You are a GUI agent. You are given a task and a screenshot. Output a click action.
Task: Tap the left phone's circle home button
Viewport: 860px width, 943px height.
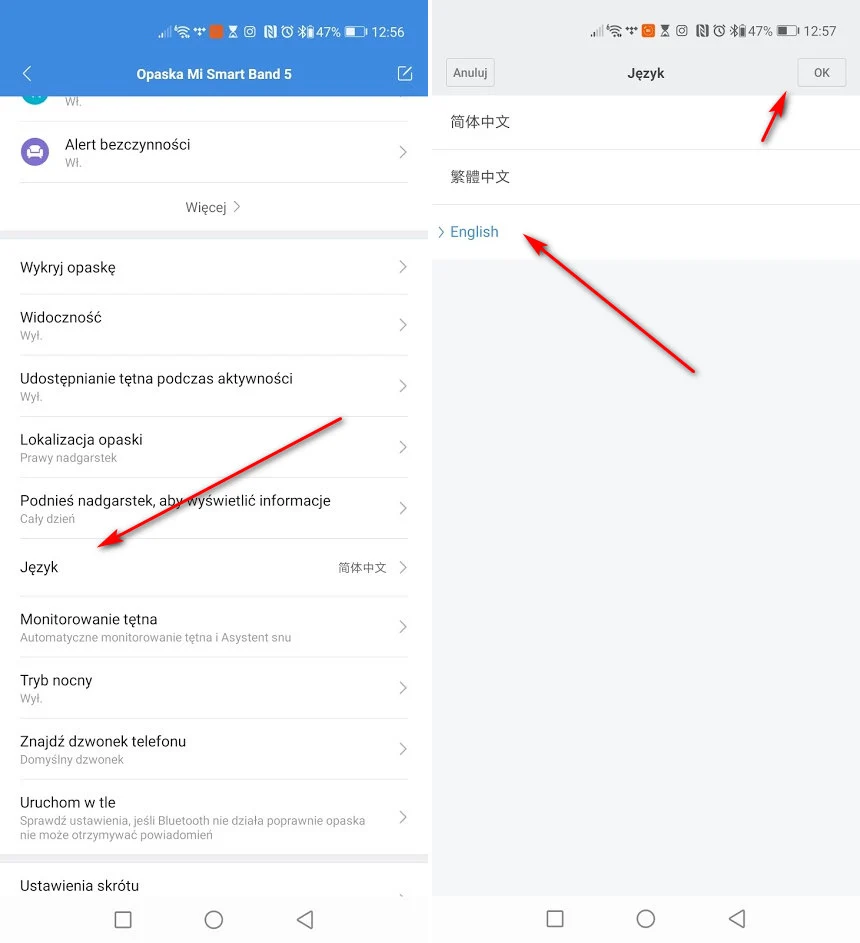pos(213,919)
